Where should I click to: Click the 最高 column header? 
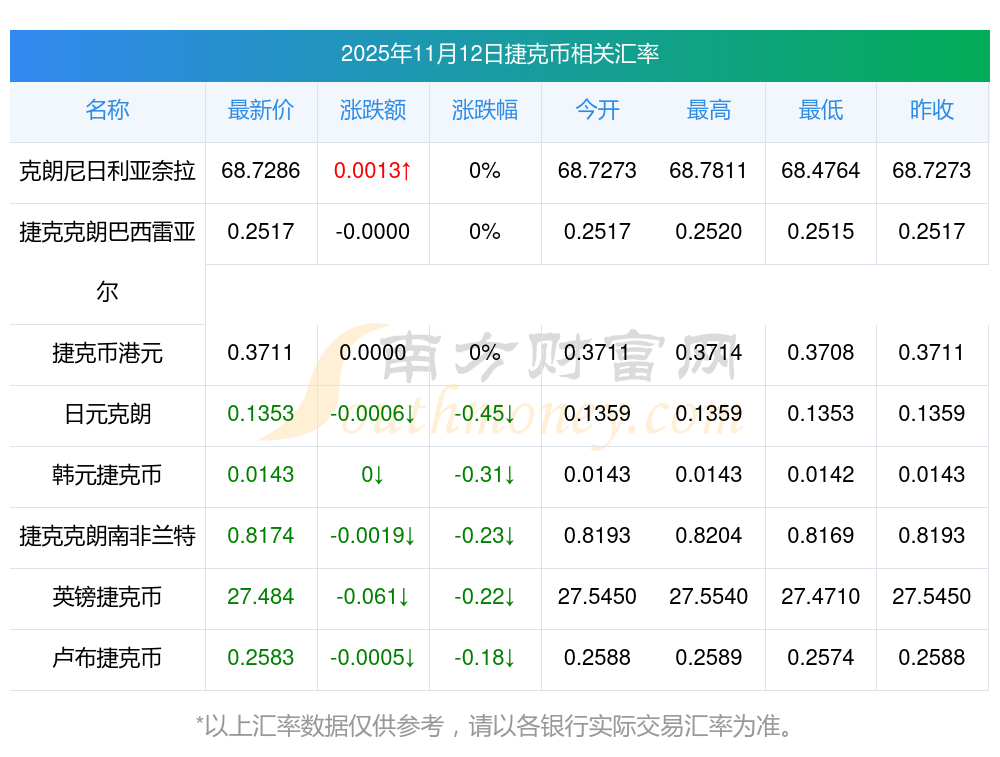coord(708,110)
